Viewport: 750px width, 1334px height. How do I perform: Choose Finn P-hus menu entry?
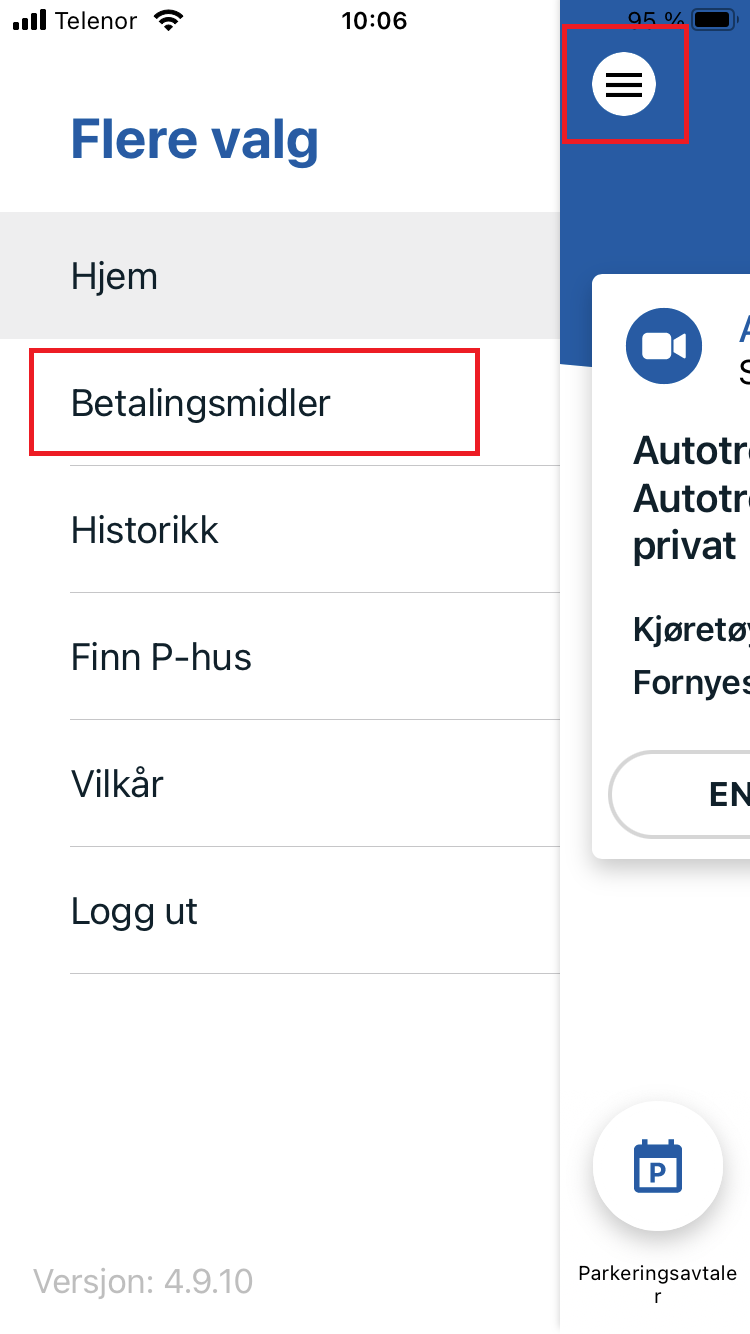pos(280,657)
